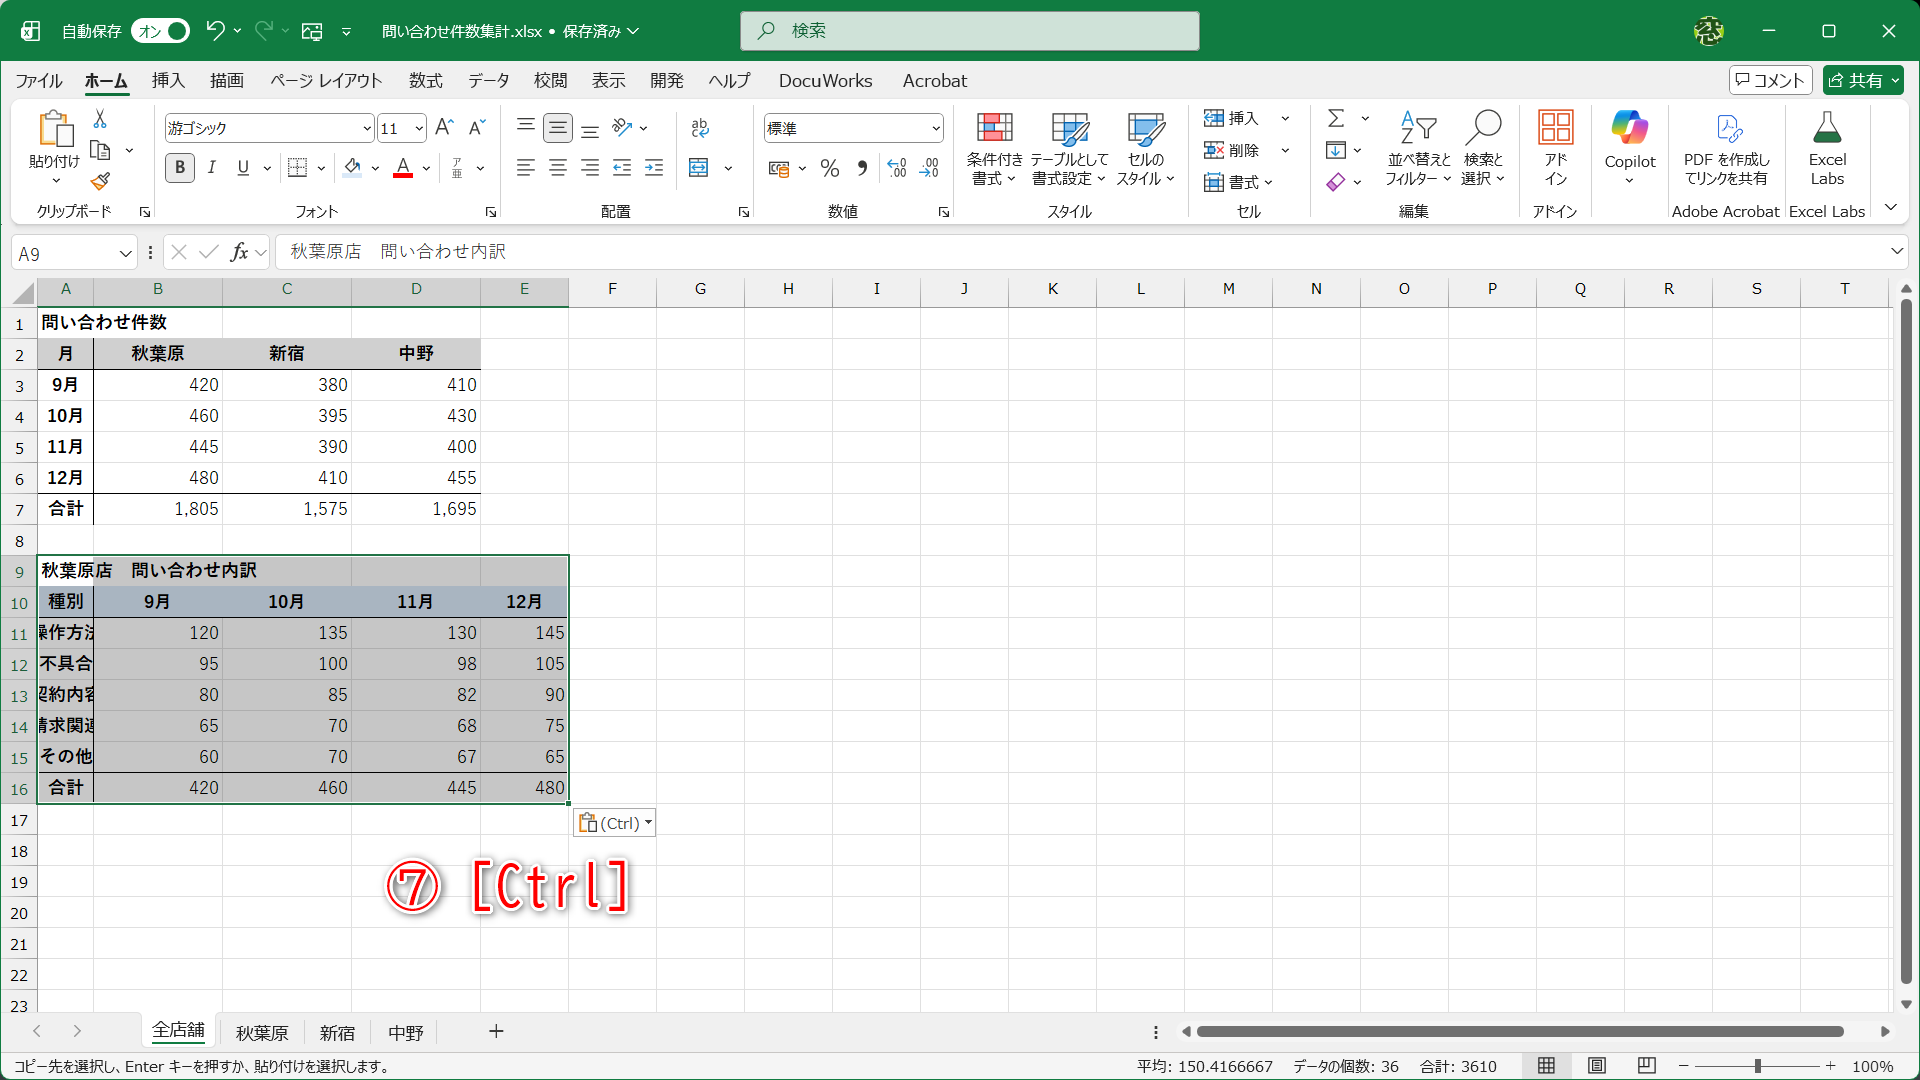The image size is (1920, 1080).
Task: Switch to the 新宿 sheet tab
Action: click(337, 1032)
